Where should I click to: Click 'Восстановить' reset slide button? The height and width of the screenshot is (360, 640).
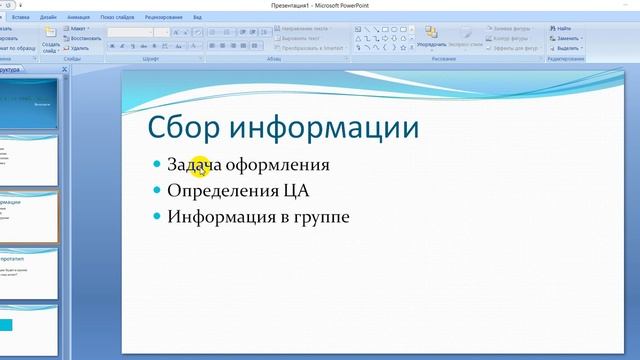point(82,38)
